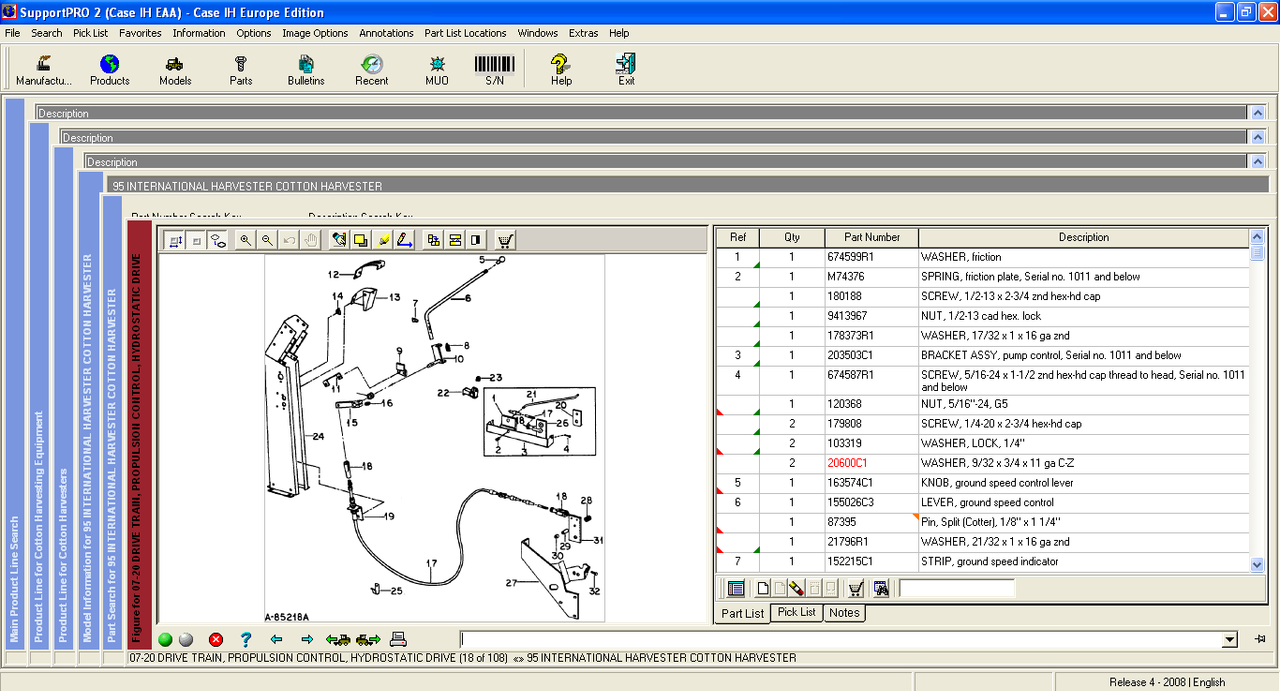Viewport: 1280px width, 691px height.
Task: Select the yellow sticky note annotation tool
Action: 361,240
